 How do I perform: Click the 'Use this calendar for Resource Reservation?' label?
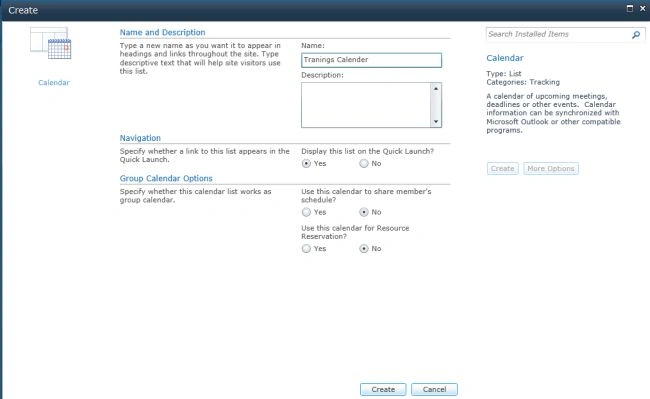coord(355,232)
